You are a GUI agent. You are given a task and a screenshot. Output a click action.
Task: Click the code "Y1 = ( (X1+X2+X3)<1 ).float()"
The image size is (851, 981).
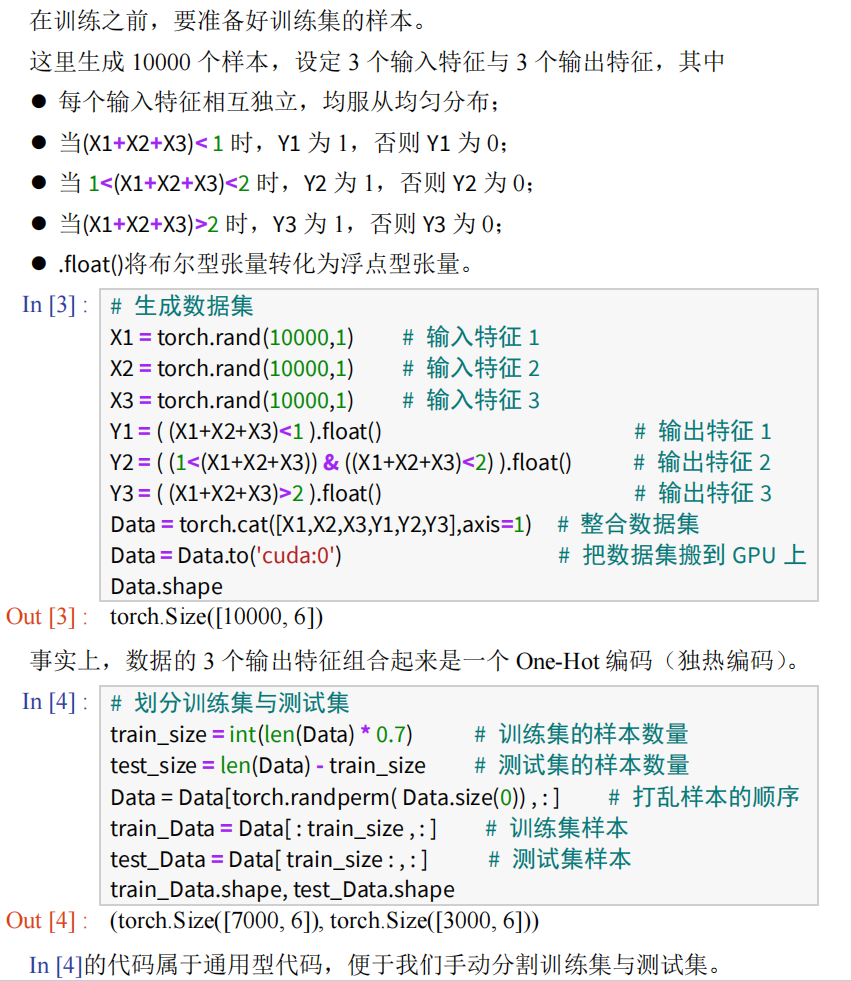[x=246, y=431]
